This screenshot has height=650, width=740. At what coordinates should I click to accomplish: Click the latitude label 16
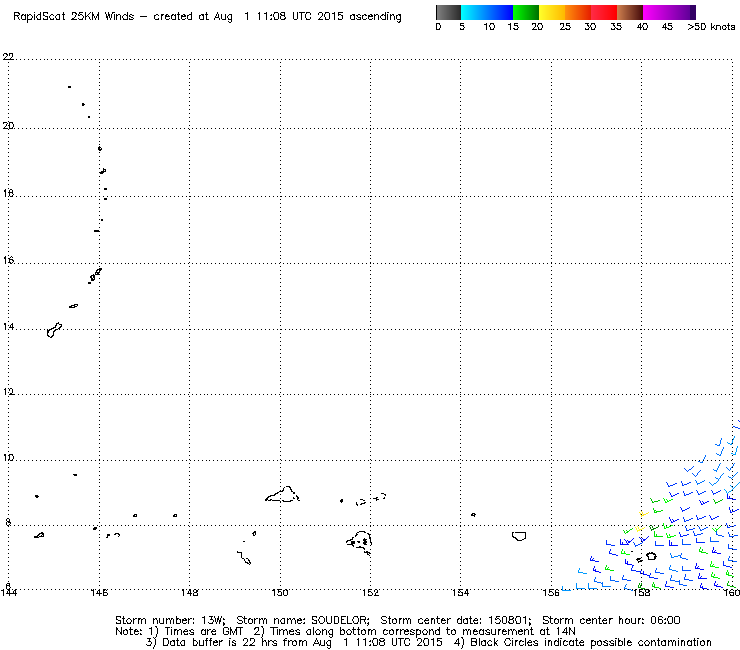[x=8, y=260]
